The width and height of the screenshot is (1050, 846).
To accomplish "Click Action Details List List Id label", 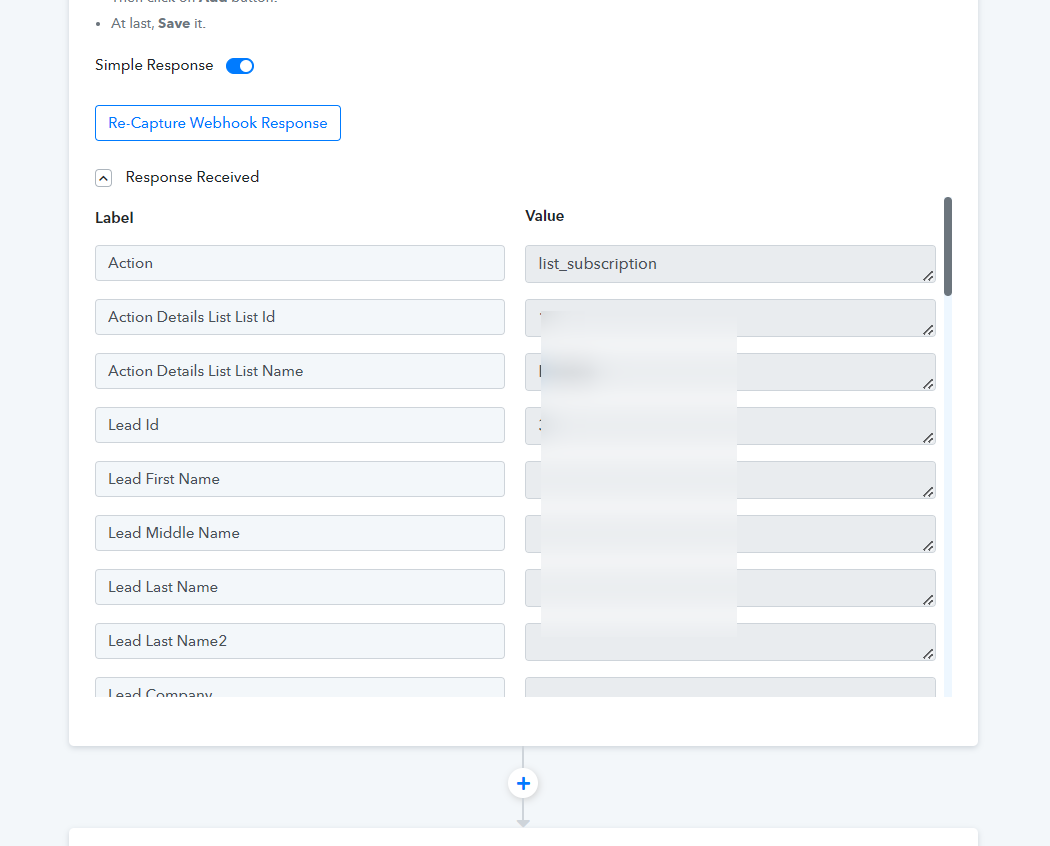I will point(300,317).
